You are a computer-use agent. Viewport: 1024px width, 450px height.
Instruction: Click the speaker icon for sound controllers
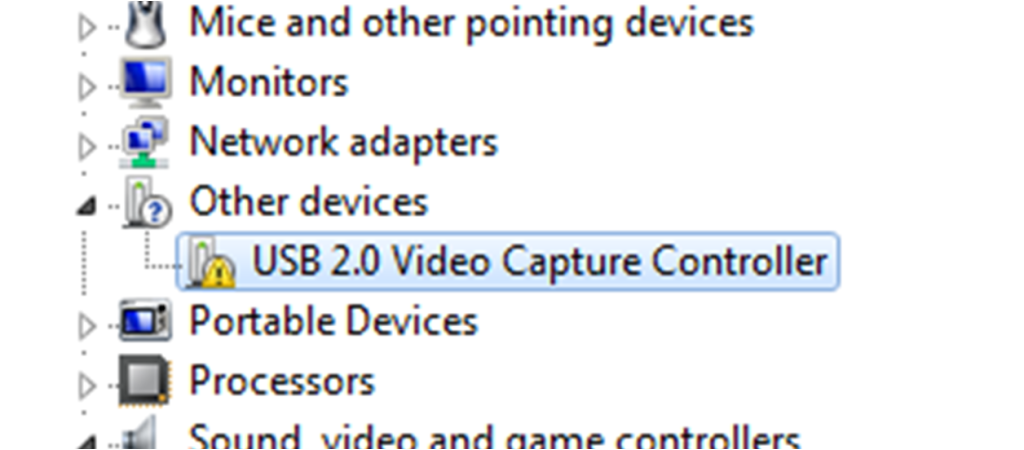point(138,433)
